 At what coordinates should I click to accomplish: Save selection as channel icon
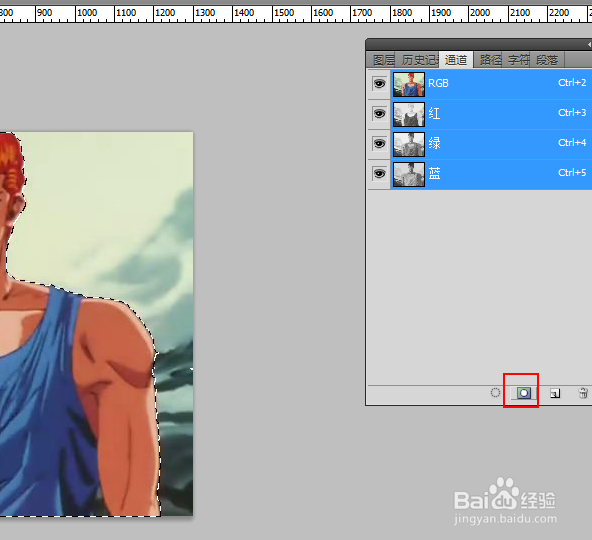(x=524, y=393)
